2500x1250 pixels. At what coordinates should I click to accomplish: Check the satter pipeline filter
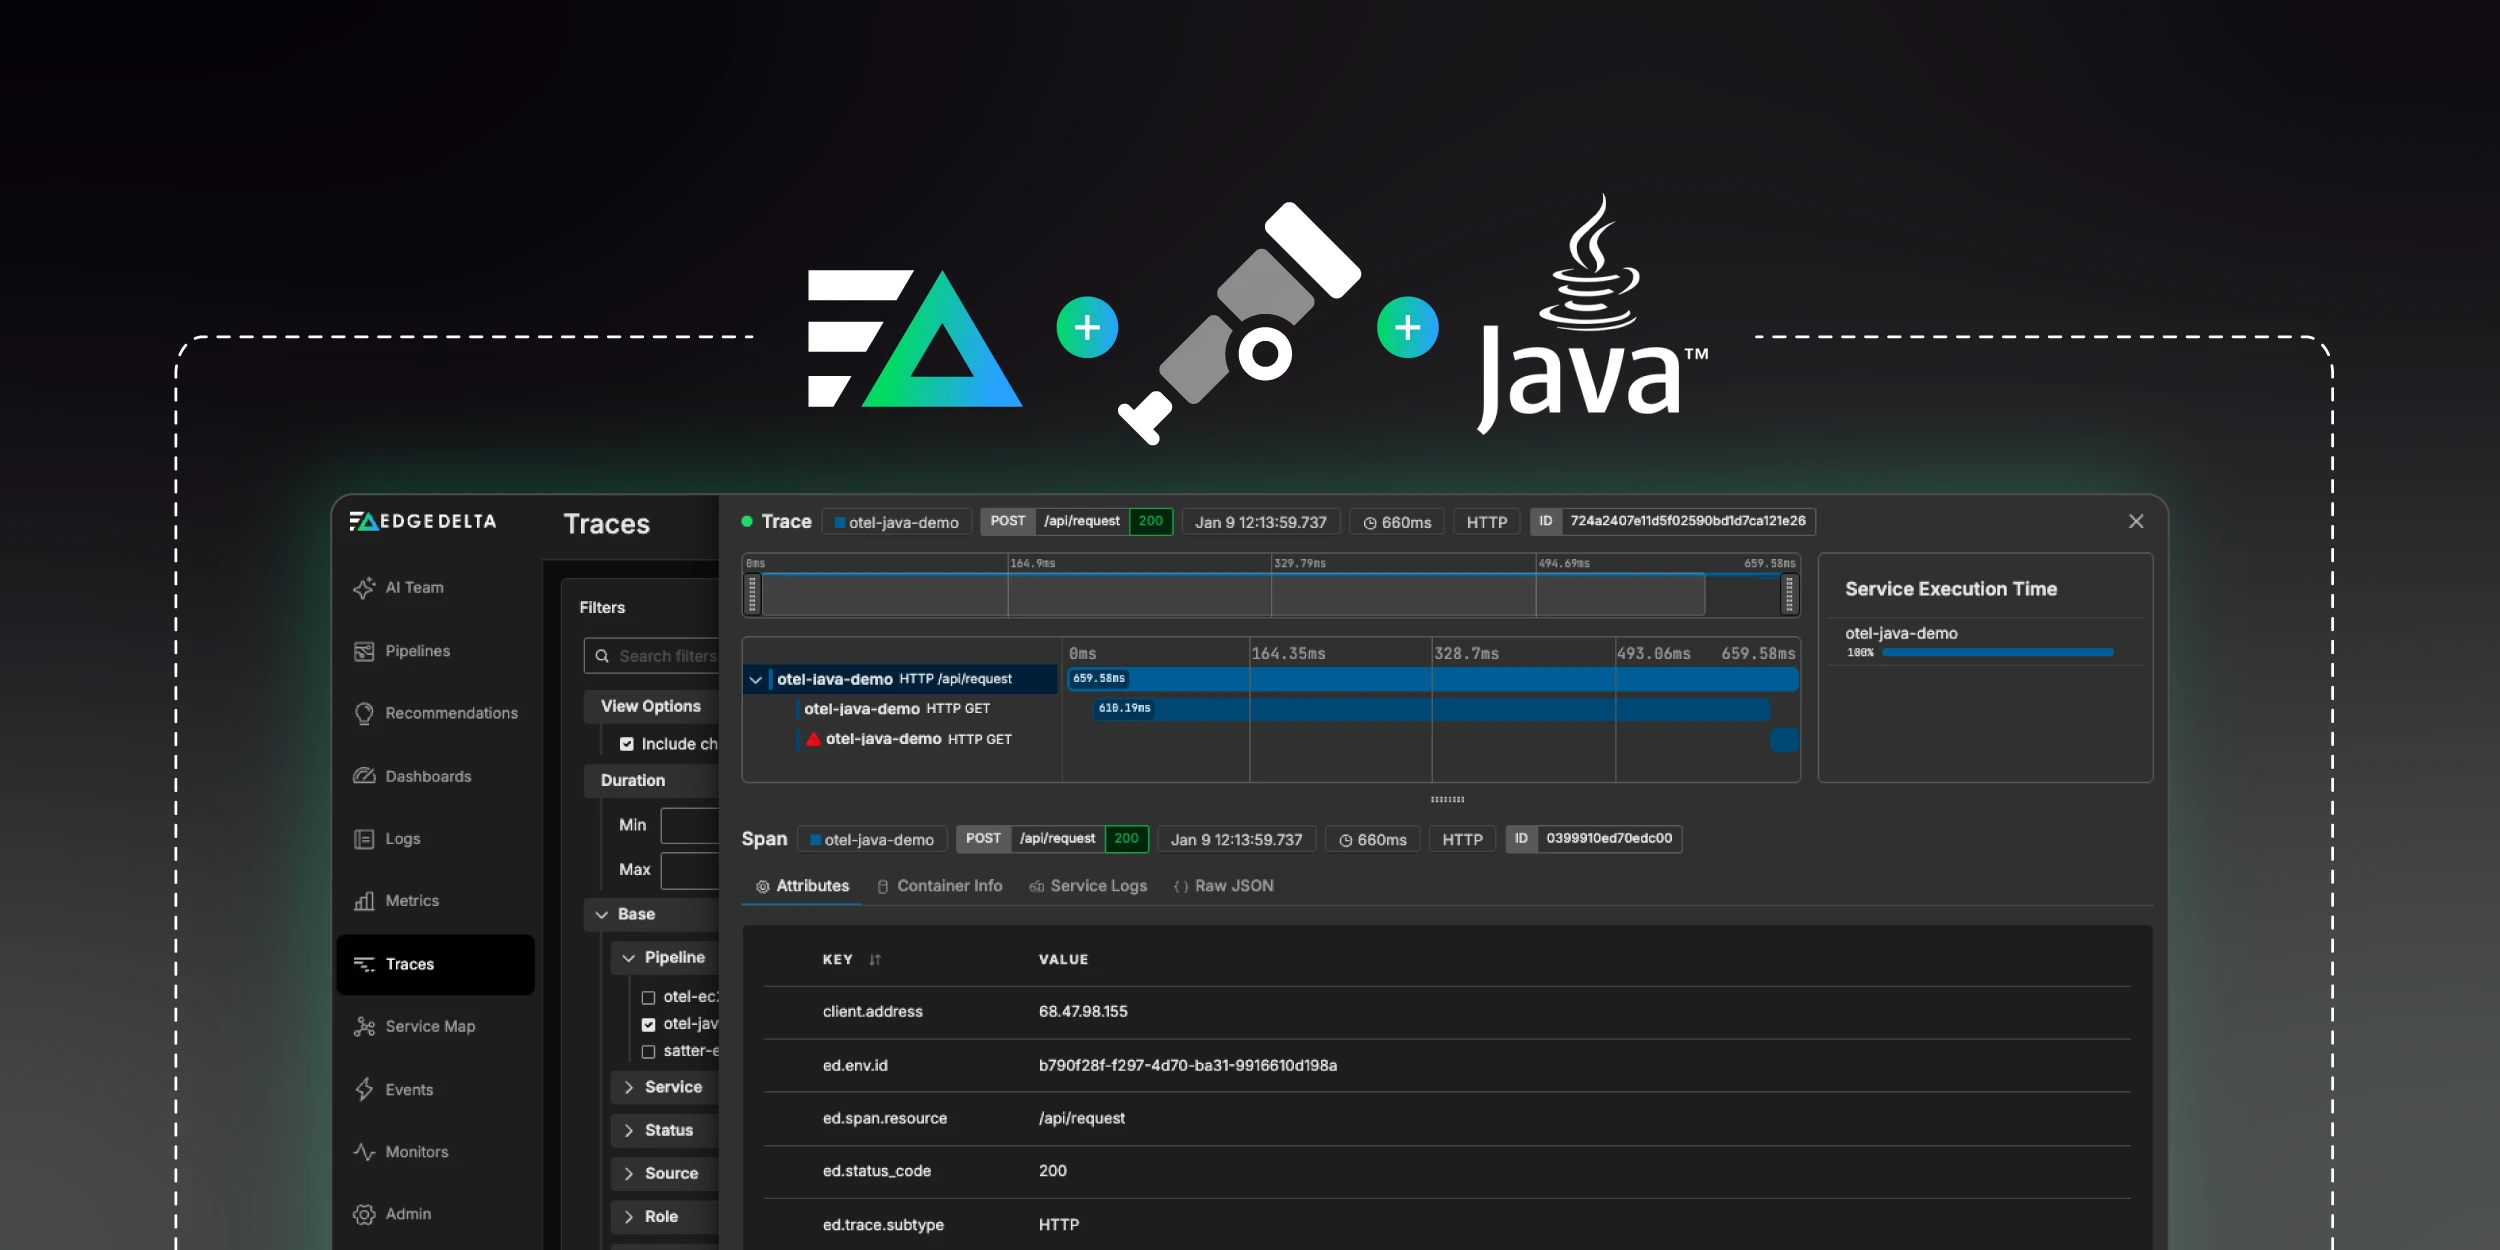[651, 1051]
